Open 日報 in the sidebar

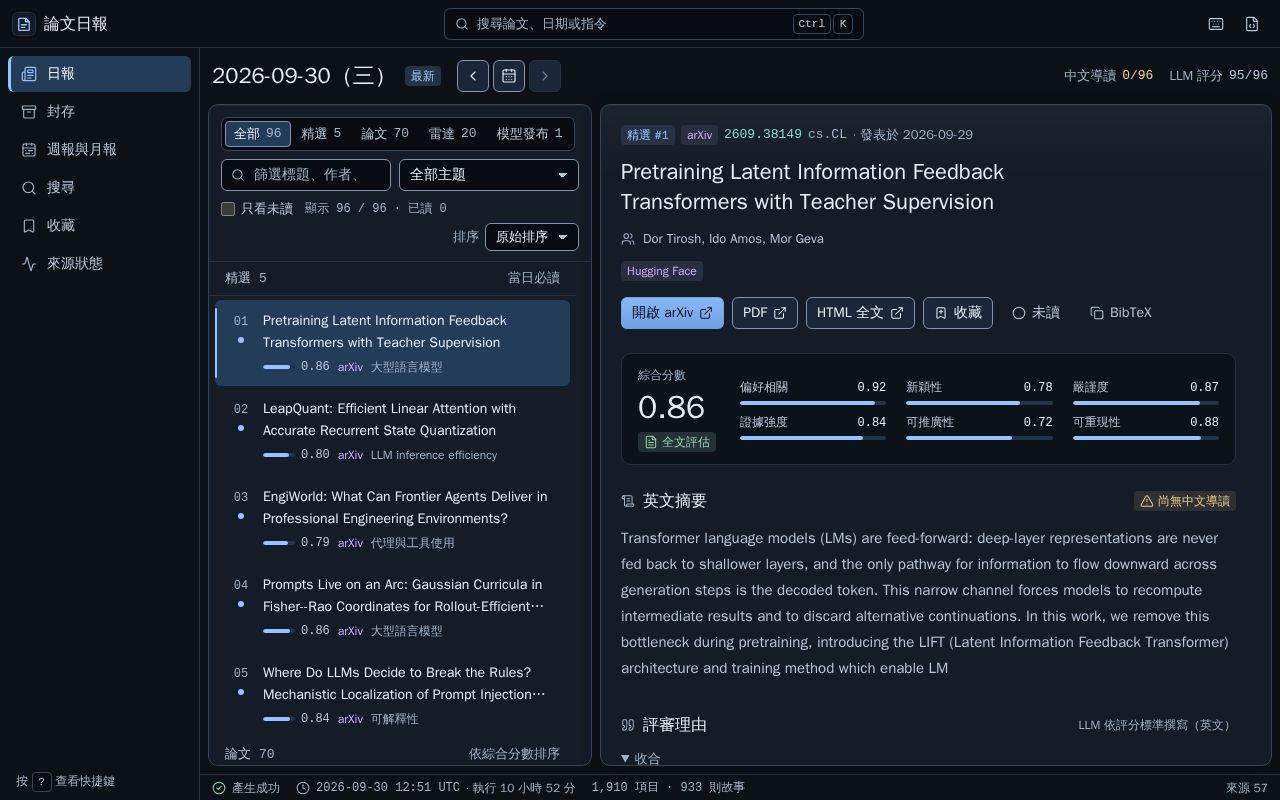point(100,74)
